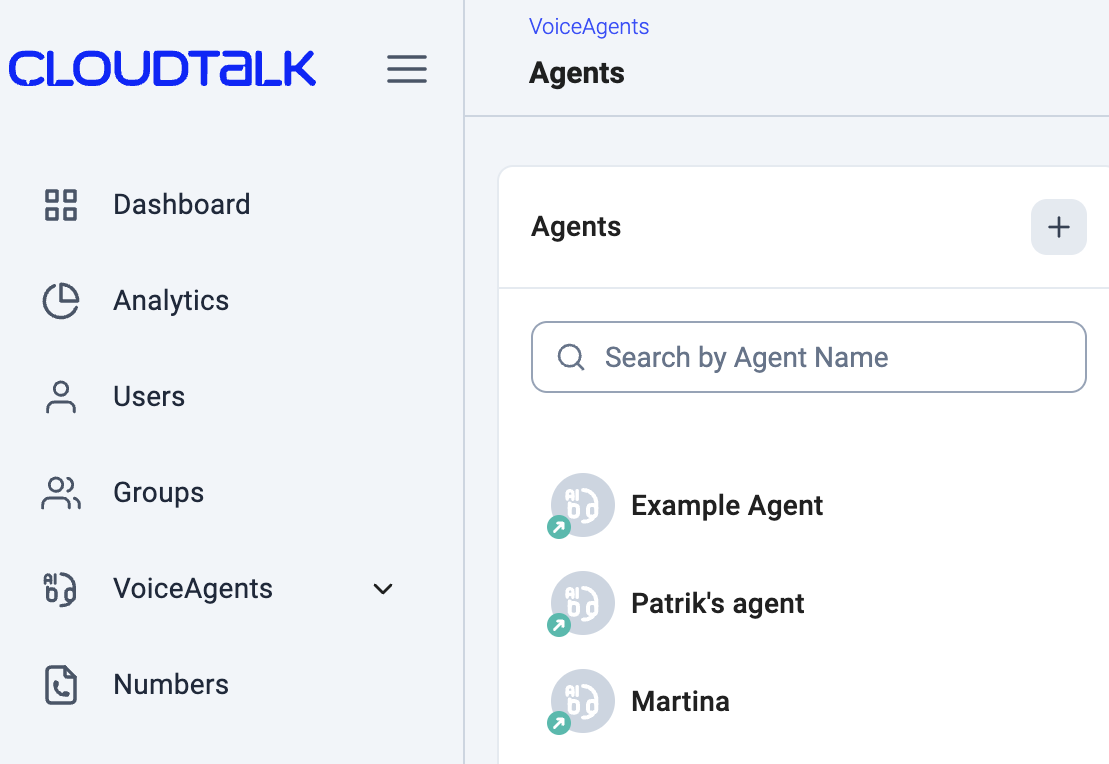
Task: Click Martina's avatar icon
Action: point(582,701)
